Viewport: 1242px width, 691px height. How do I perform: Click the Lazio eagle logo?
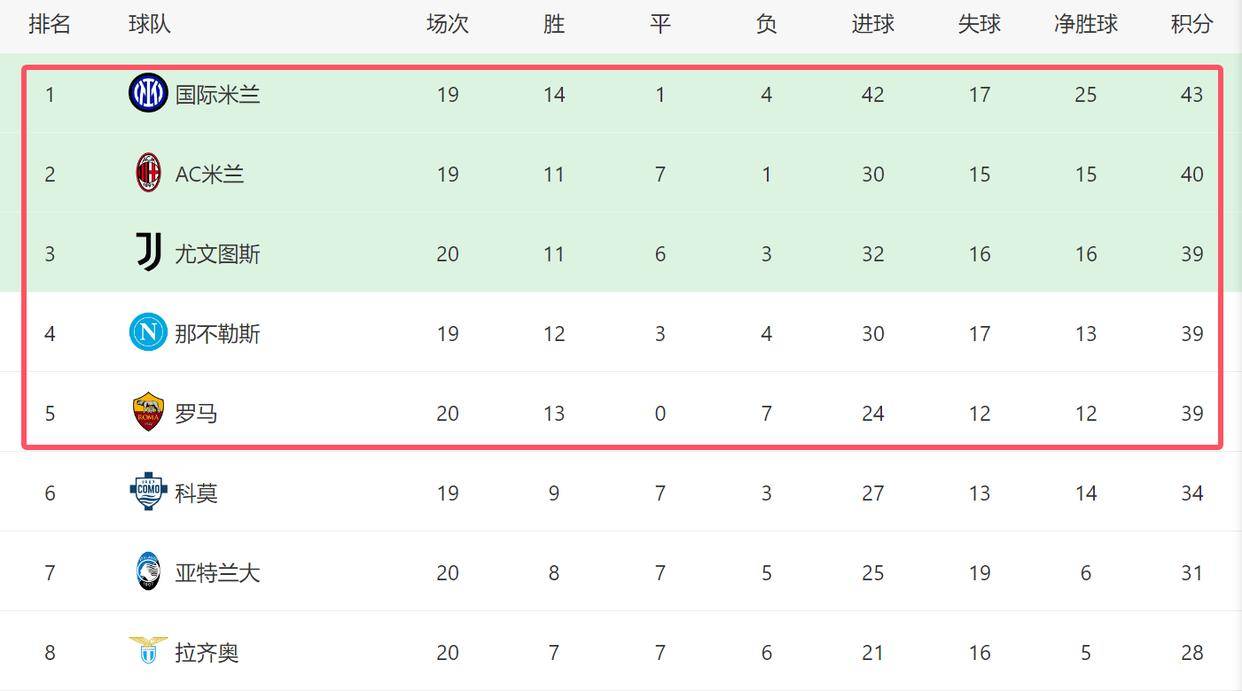(148, 650)
